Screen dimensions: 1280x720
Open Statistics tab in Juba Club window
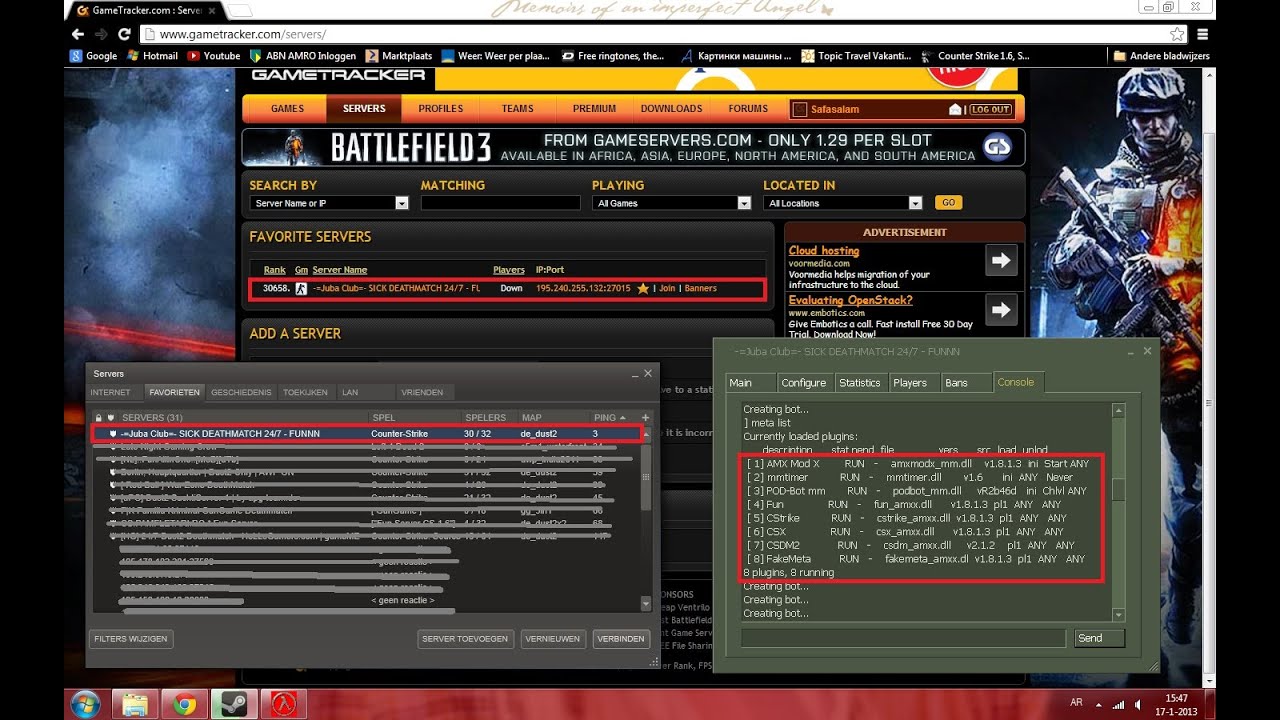coord(859,383)
